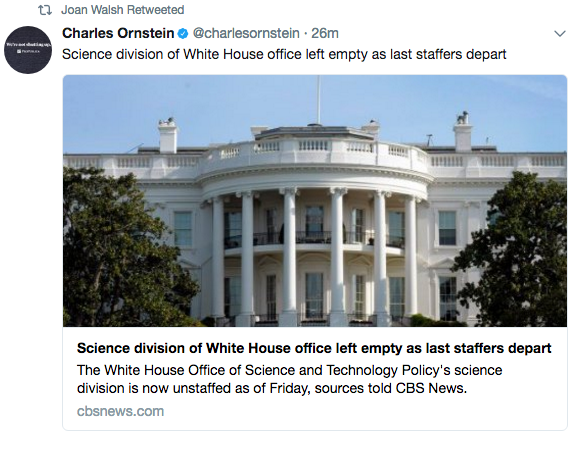This screenshot has height=449, width=577.
Task: Open the bold article headline in card
Action: 314,348
